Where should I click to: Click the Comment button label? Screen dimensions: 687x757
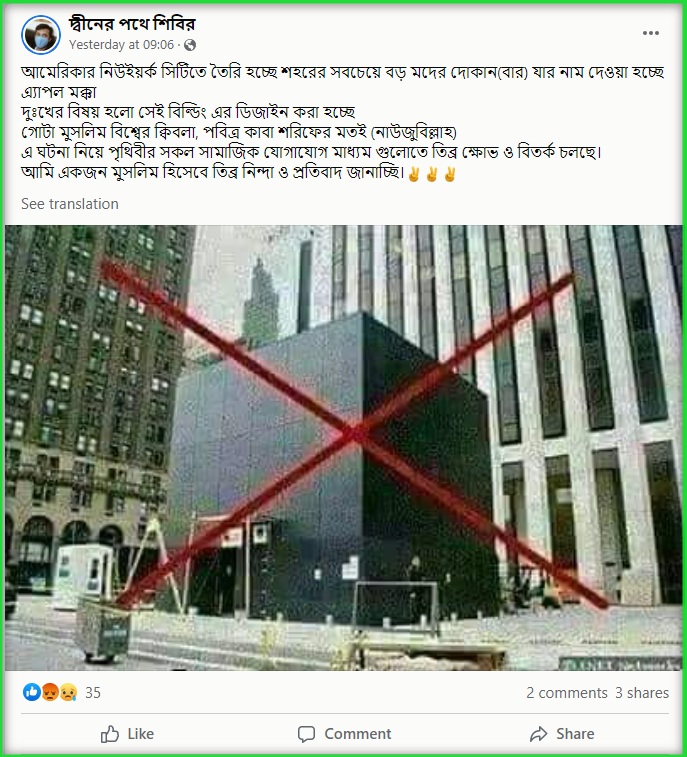[357, 734]
